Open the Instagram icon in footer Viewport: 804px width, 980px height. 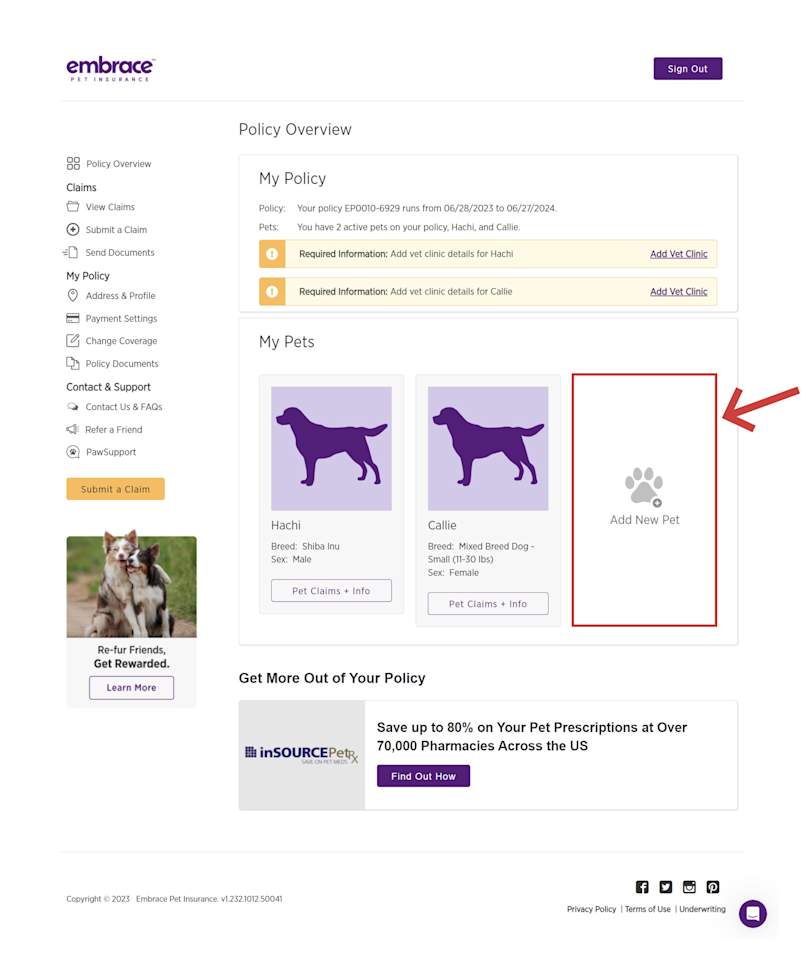point(689,886)
